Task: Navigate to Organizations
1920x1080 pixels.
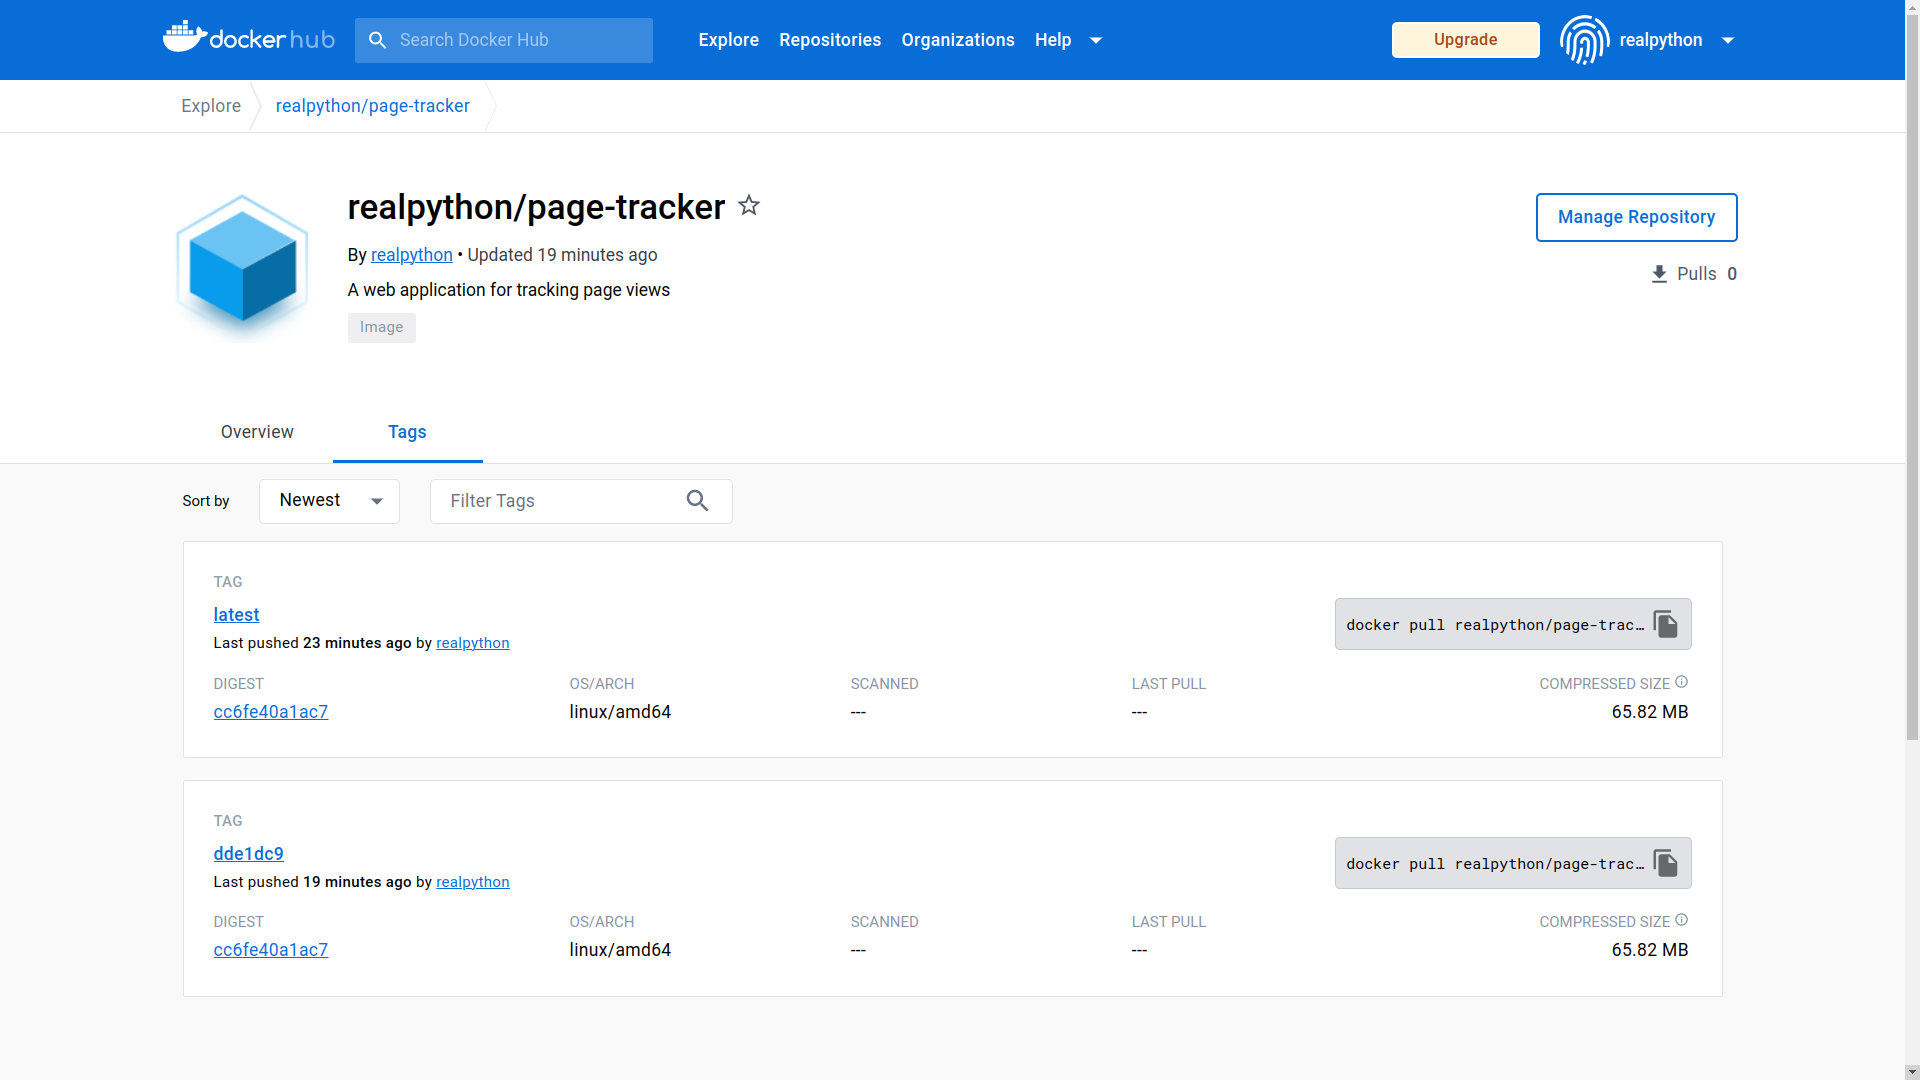Action: (x=957, y=40)
